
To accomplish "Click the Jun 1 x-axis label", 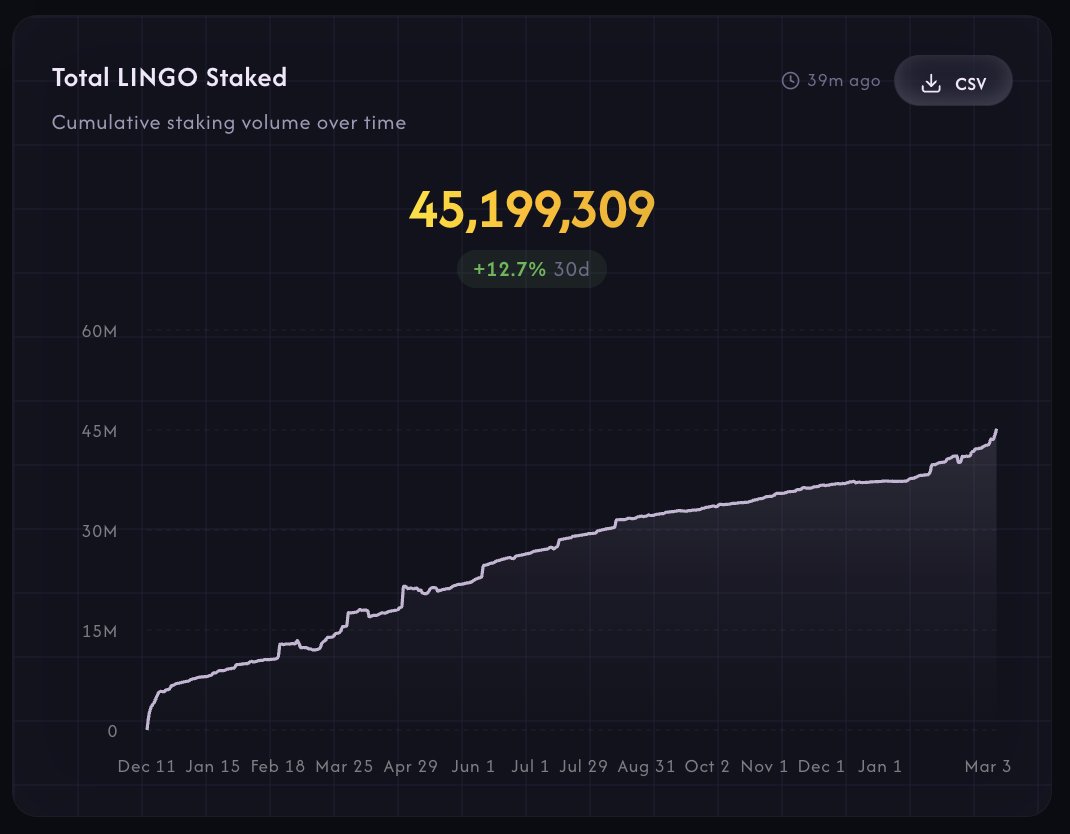I will pyautogui.click(x=473, y=766).
